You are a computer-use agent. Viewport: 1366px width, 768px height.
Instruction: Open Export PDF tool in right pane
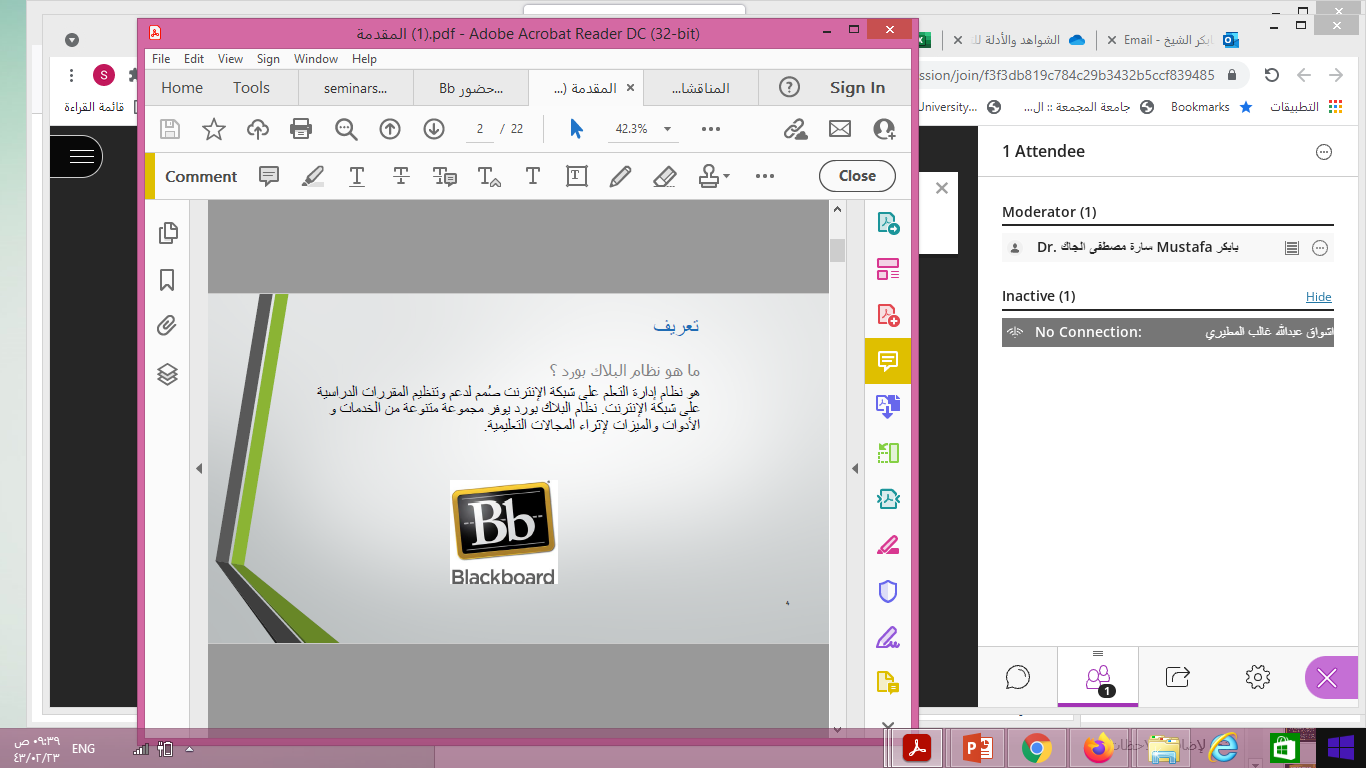click(888, 223)
